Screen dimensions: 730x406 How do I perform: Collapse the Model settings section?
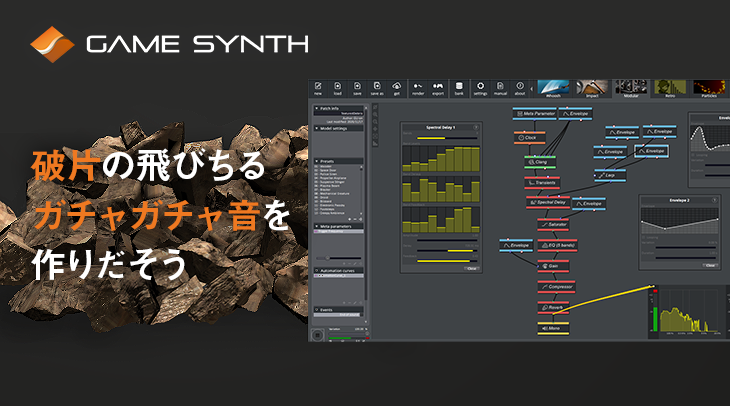coord(317,128)
